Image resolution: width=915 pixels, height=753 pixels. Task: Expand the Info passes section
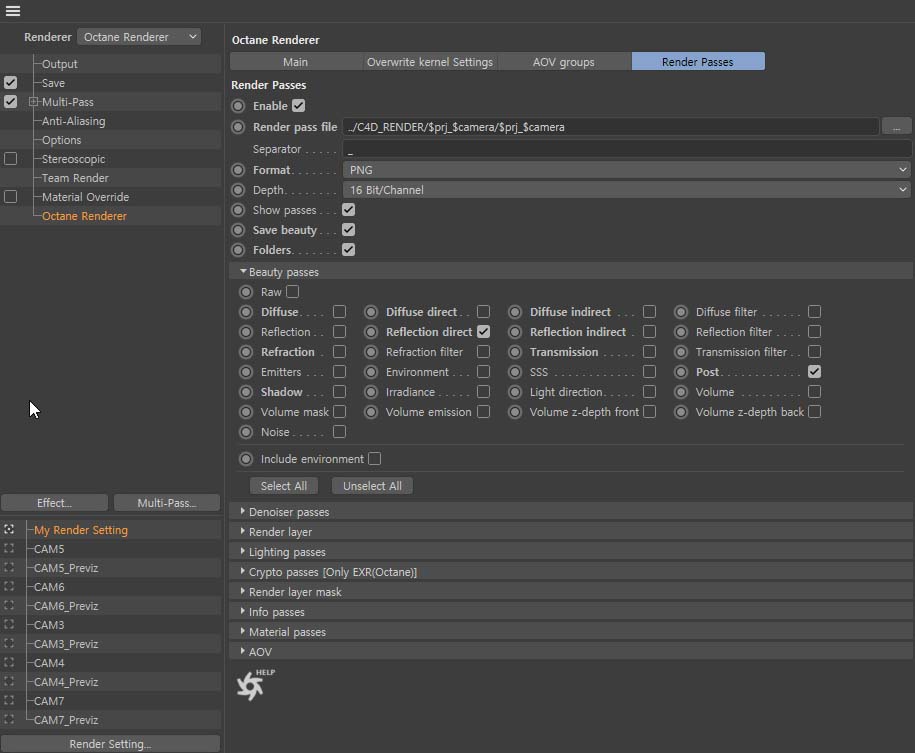click(243, 611)
